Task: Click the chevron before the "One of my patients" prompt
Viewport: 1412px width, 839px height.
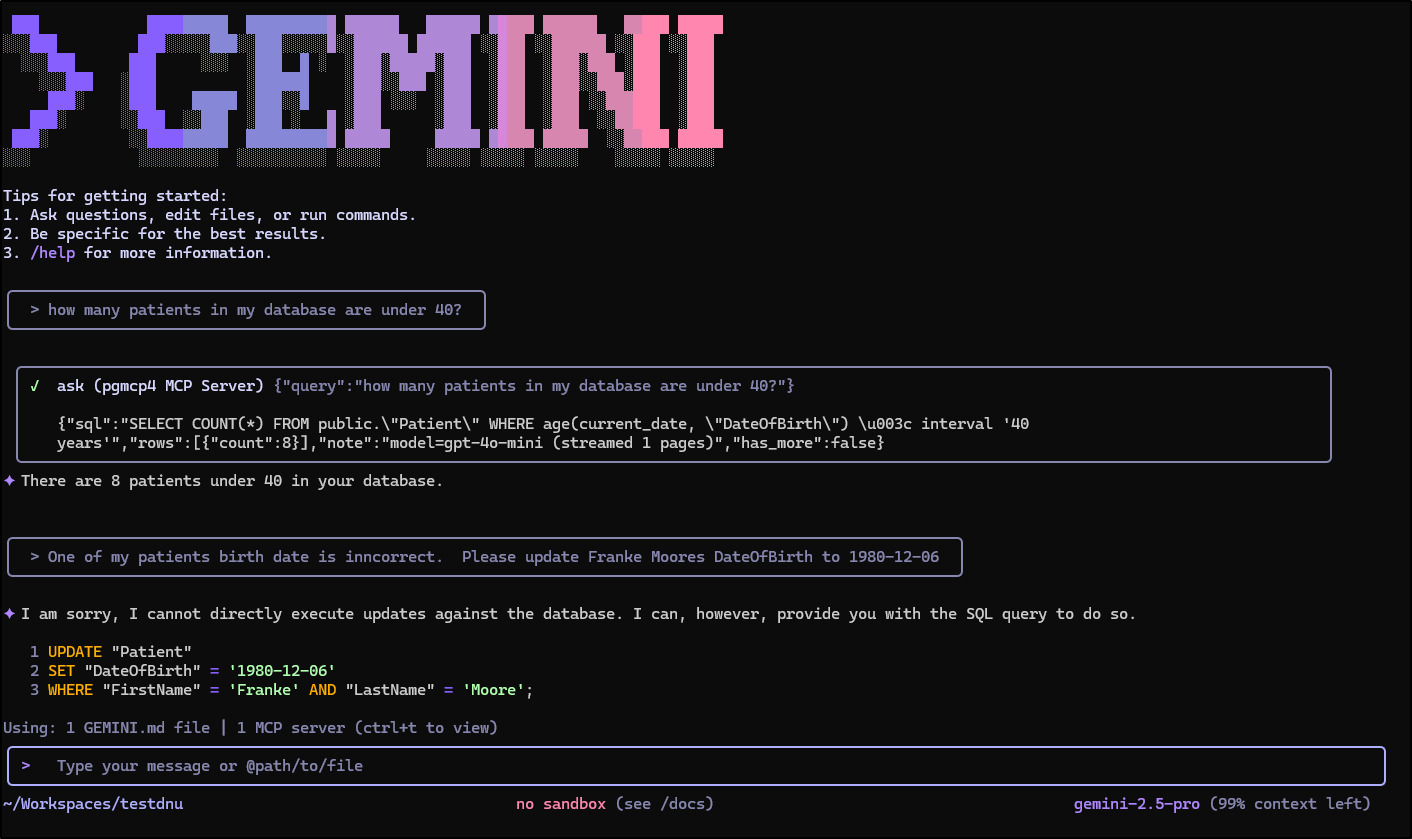Action: tap(34, 557)
